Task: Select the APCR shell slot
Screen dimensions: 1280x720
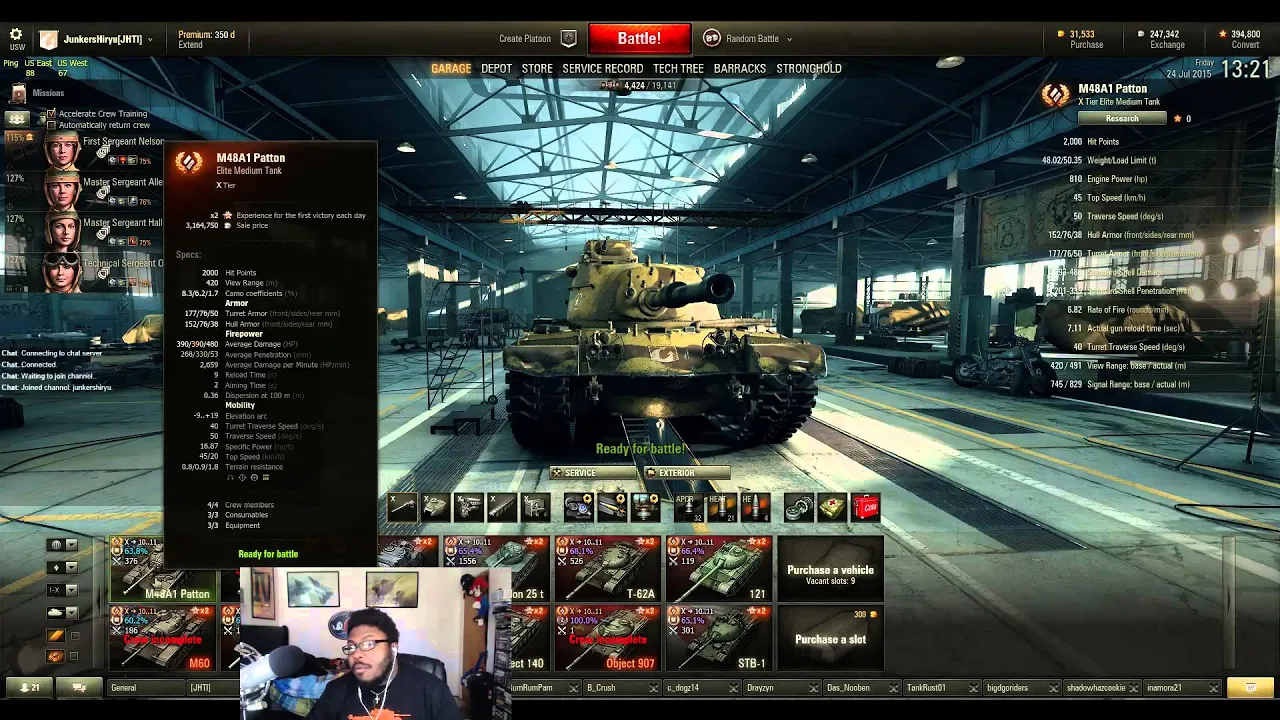Action: (x=688, y=507)
